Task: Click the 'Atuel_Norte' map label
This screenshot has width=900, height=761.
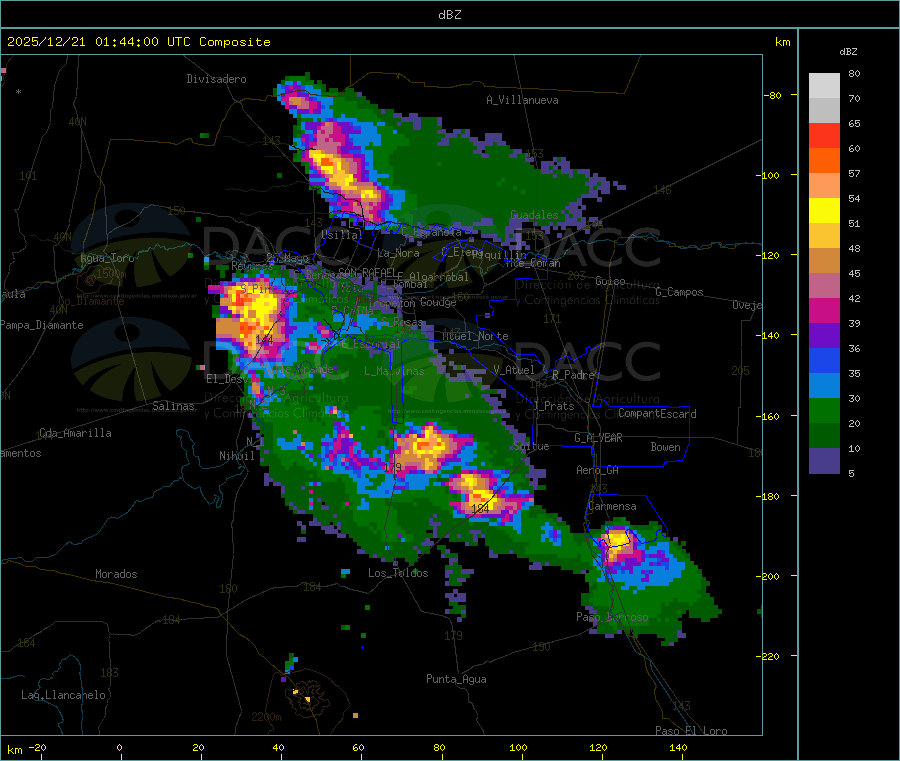Action: tap(475, 336)
